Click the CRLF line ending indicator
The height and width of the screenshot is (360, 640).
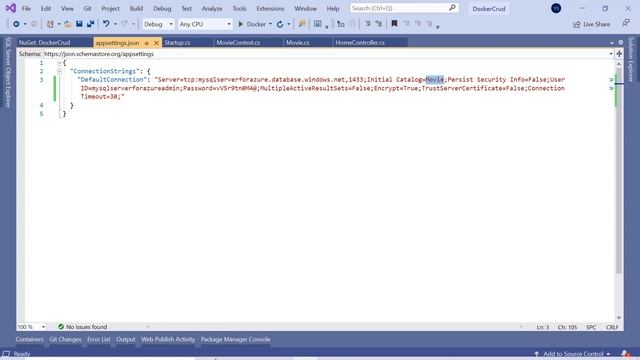pos(612,327)
